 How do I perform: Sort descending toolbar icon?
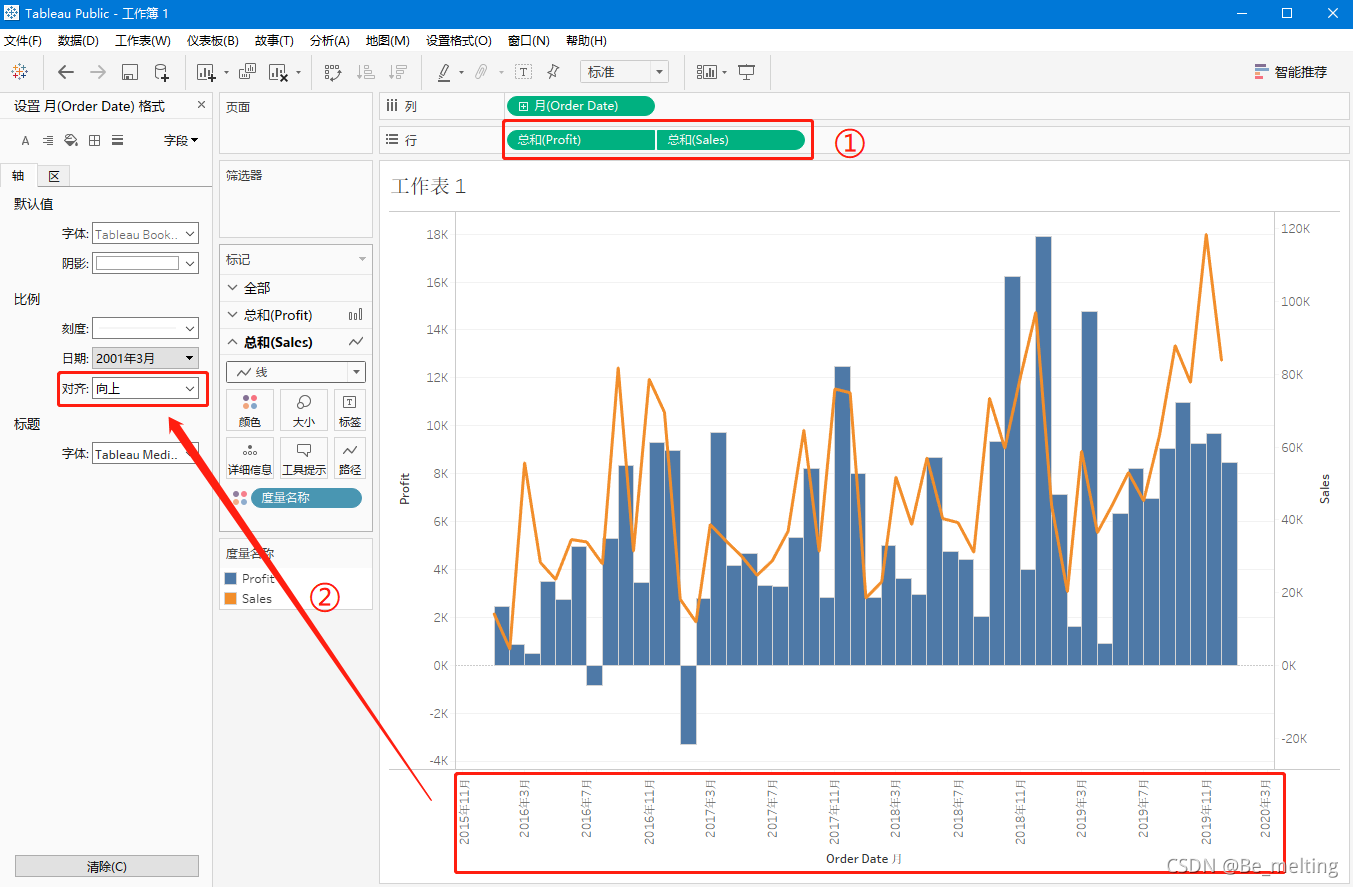tap(398, 72)
